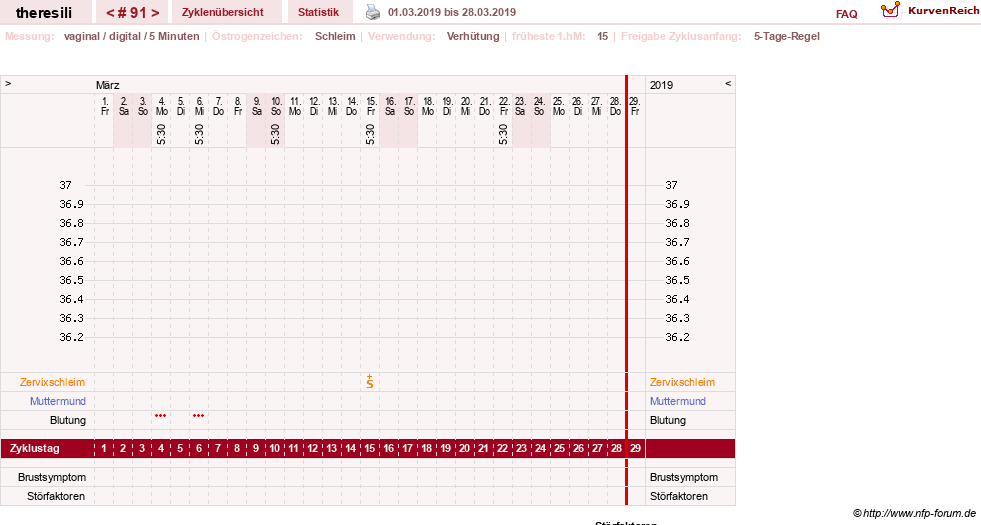Click the right-side Zervixschleim label
This screenshot has height=525, width=981.
682,382
